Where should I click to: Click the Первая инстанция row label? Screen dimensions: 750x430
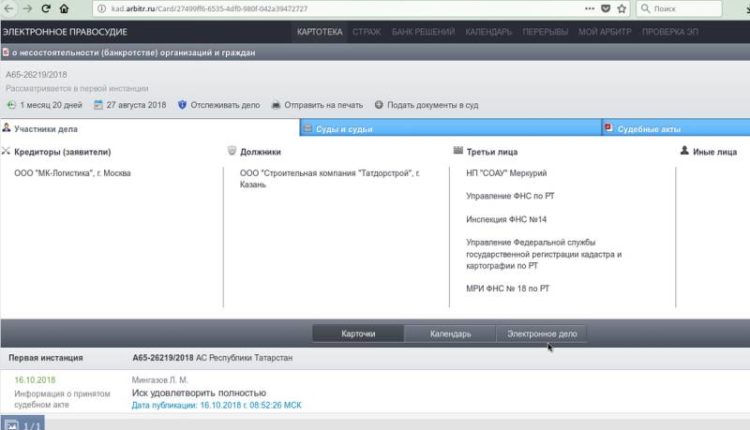[x=45, y=358]
